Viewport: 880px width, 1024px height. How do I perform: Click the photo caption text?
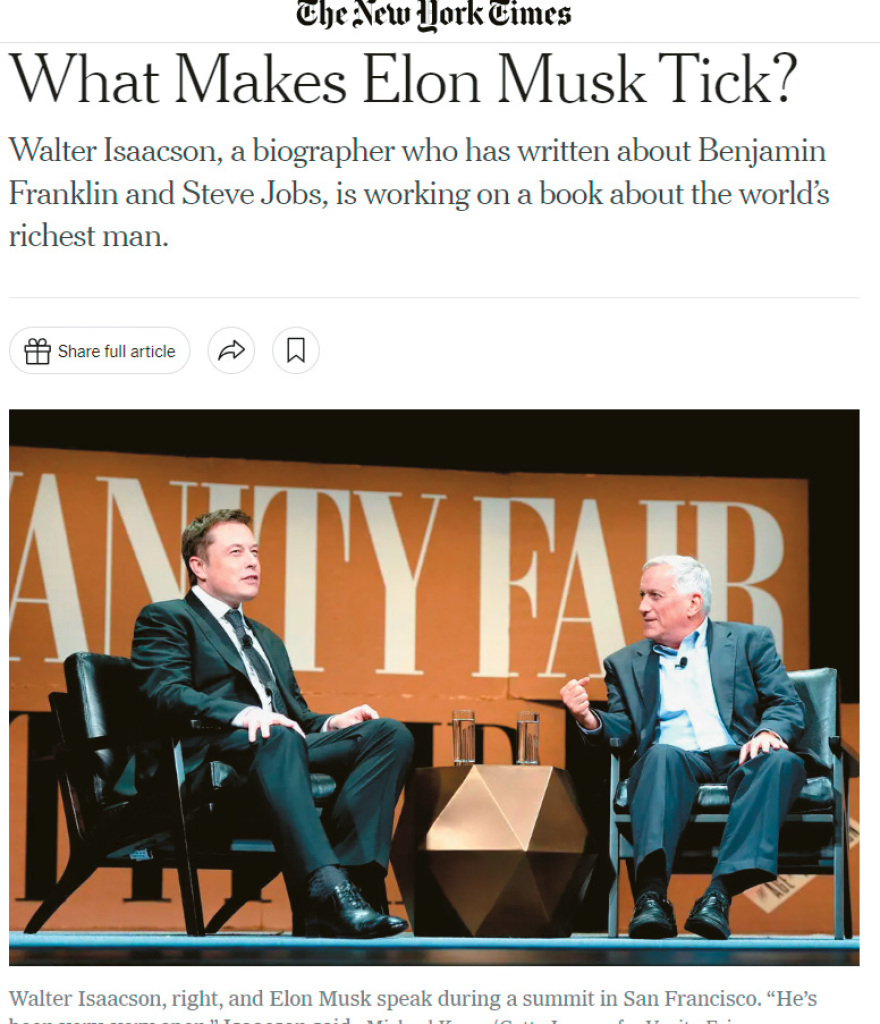point(413,1008)
